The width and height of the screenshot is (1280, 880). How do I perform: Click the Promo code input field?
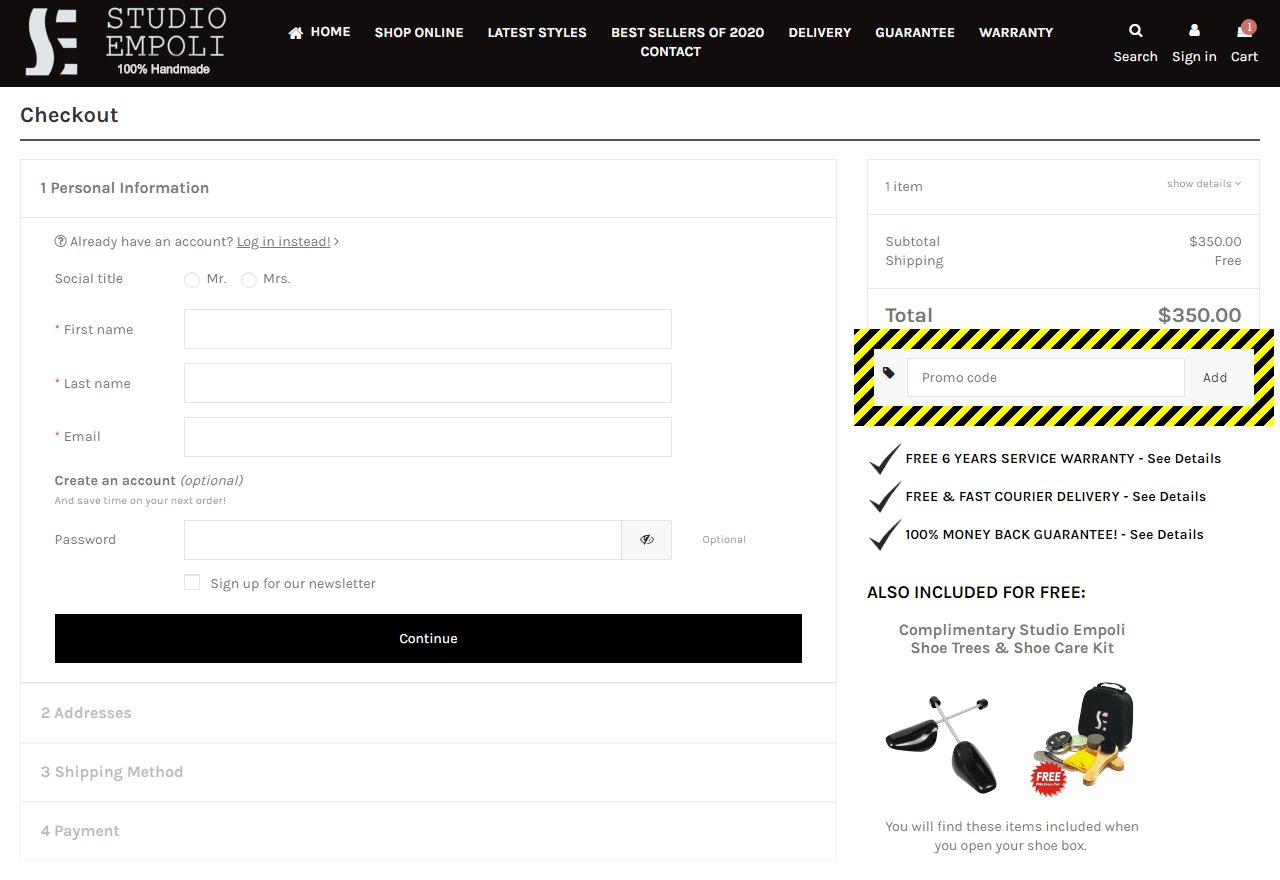click(1044, 377)
